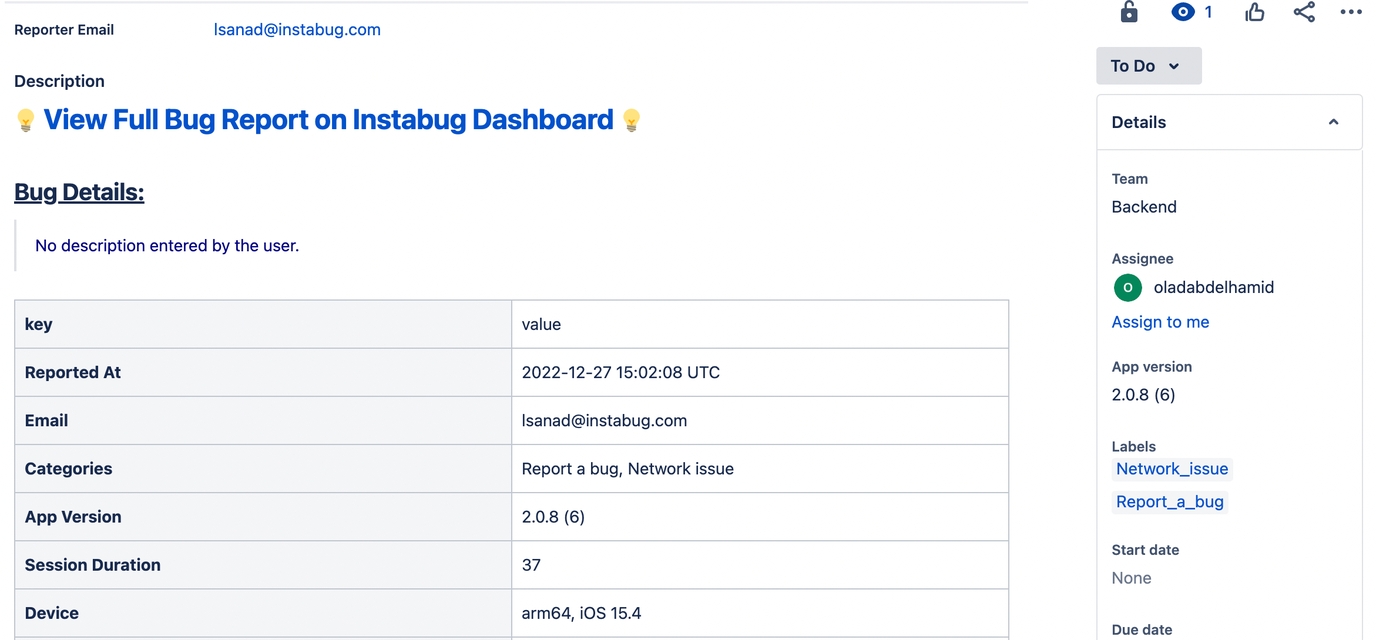The width and height of the screenshot is (1376, 640).
Task: Click the share icon
Action: 1304,12
